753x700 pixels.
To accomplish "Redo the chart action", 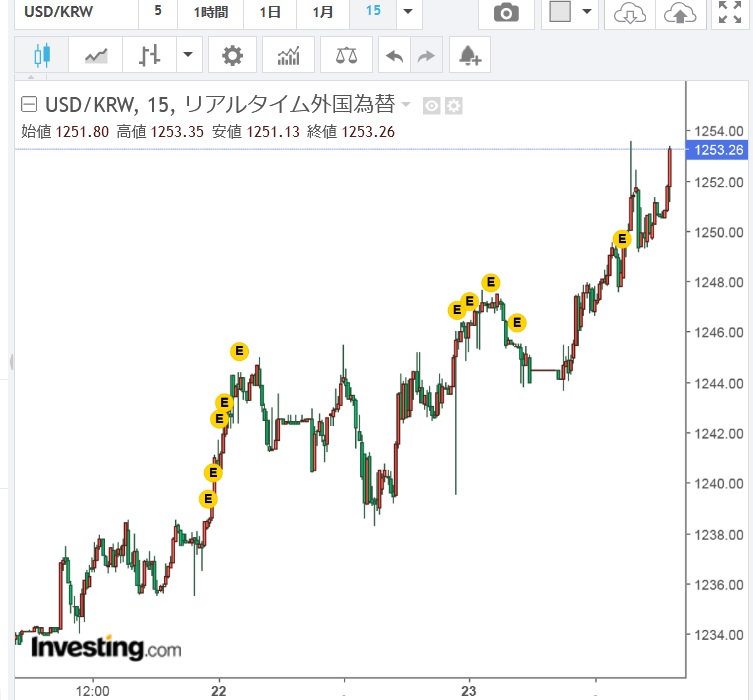I will point(427,57).
